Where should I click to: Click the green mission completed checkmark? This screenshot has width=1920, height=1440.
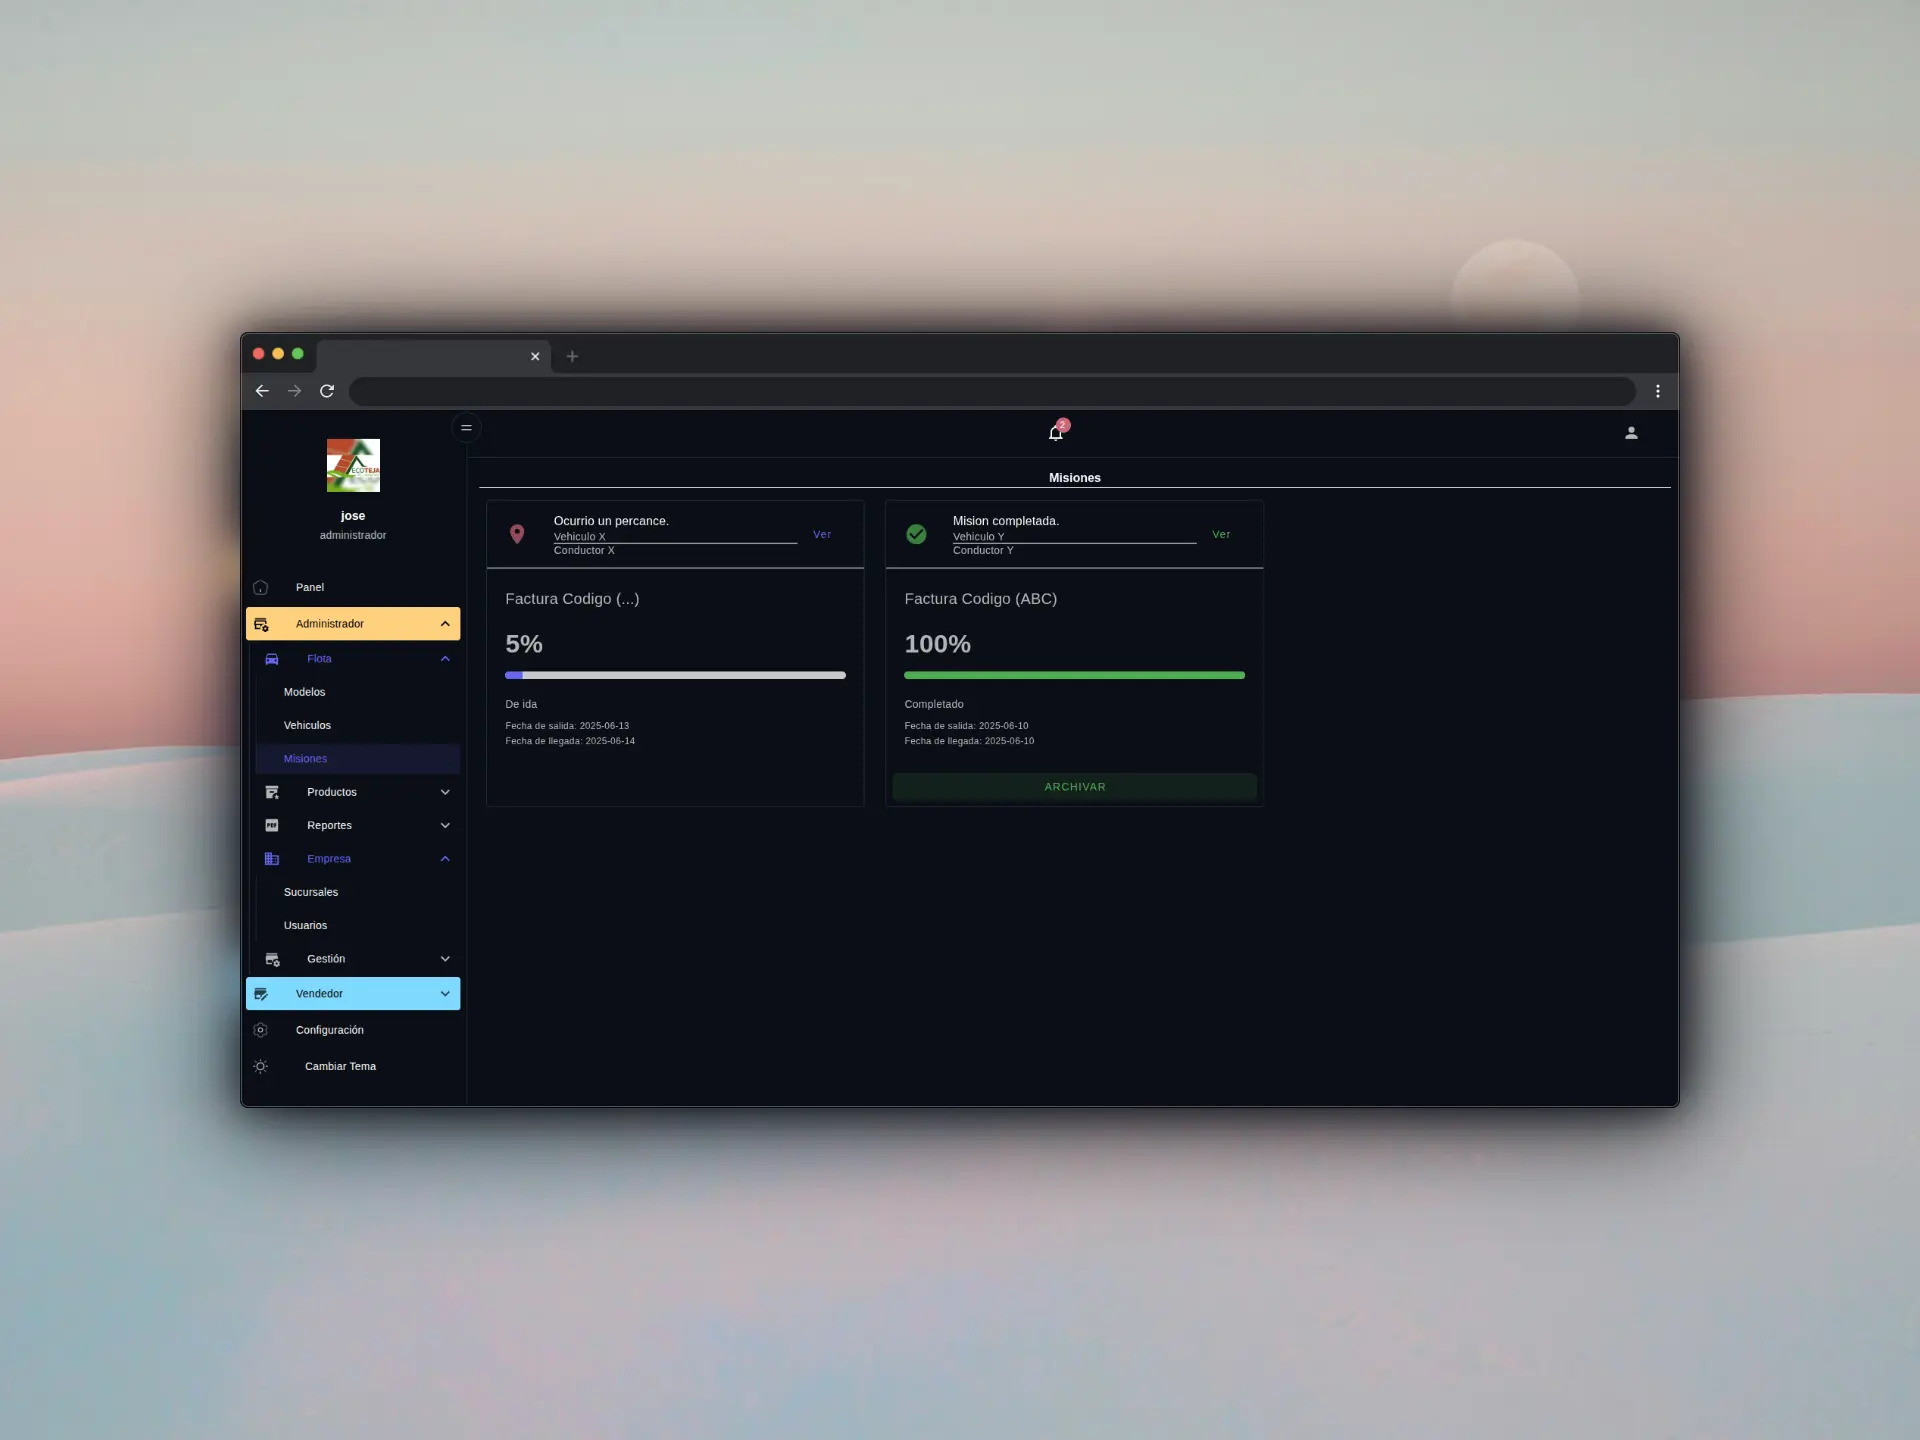(916, 534)
